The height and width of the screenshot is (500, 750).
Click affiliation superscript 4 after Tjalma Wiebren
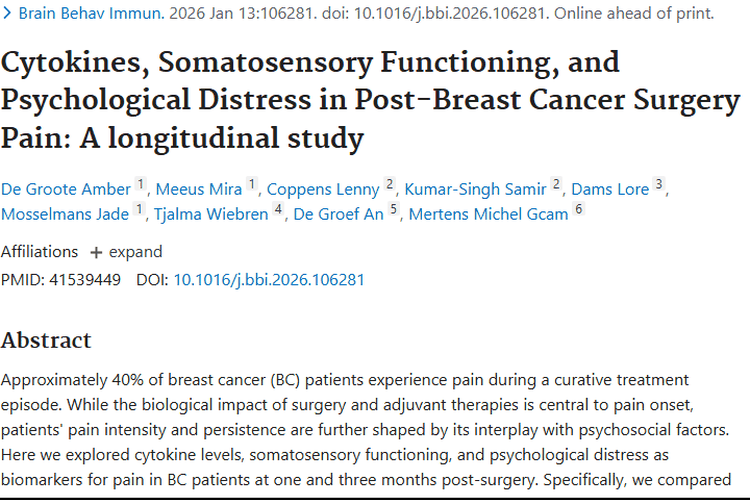[279, 210]
